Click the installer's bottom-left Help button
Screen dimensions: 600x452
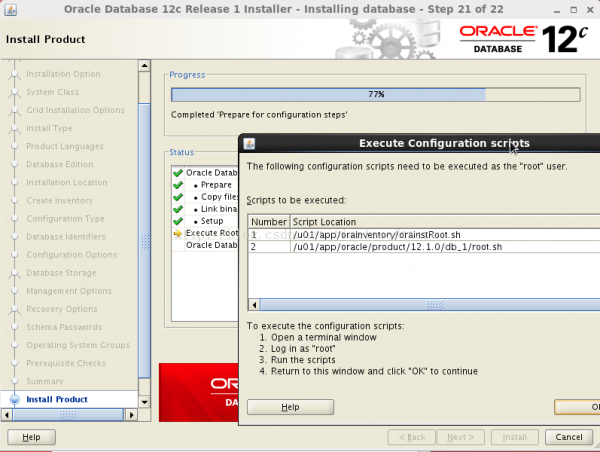pyautogui.click(x=31, y=437)
